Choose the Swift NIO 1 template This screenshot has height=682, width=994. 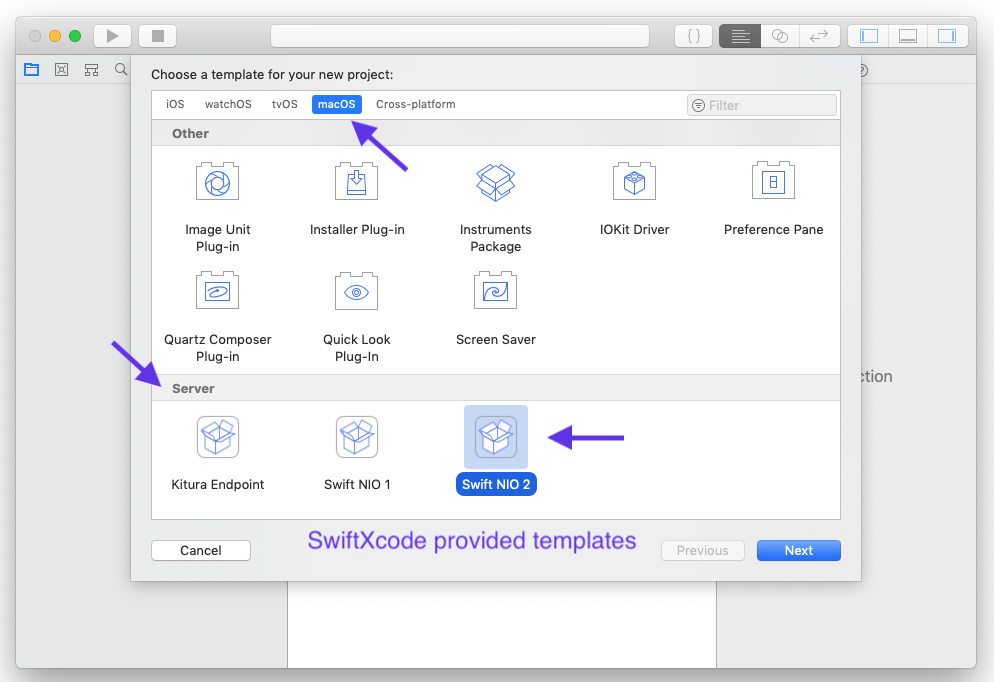tap(357, 454)
